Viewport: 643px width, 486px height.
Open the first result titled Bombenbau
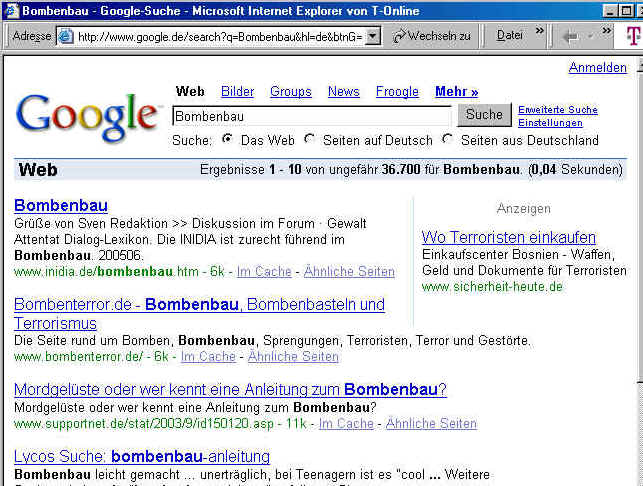(61, 205)
